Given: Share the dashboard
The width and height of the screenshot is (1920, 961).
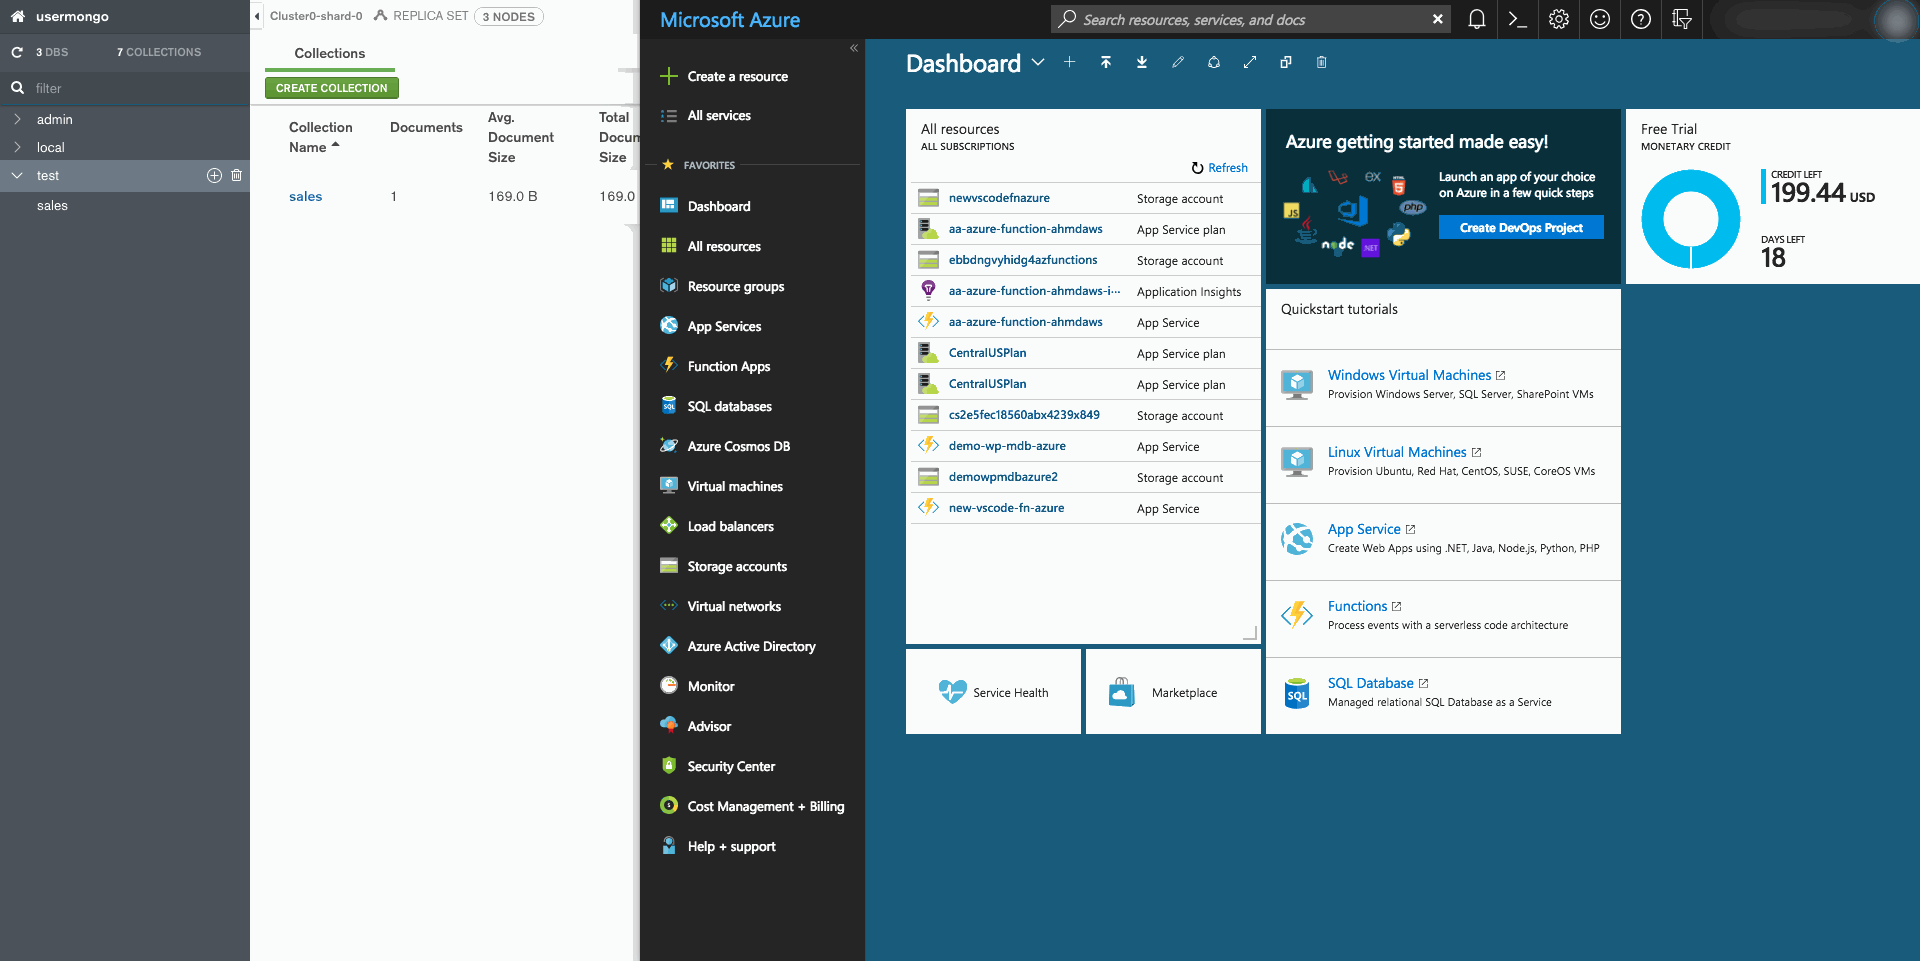Looking at the screenshot, I should pos(1213,62).
